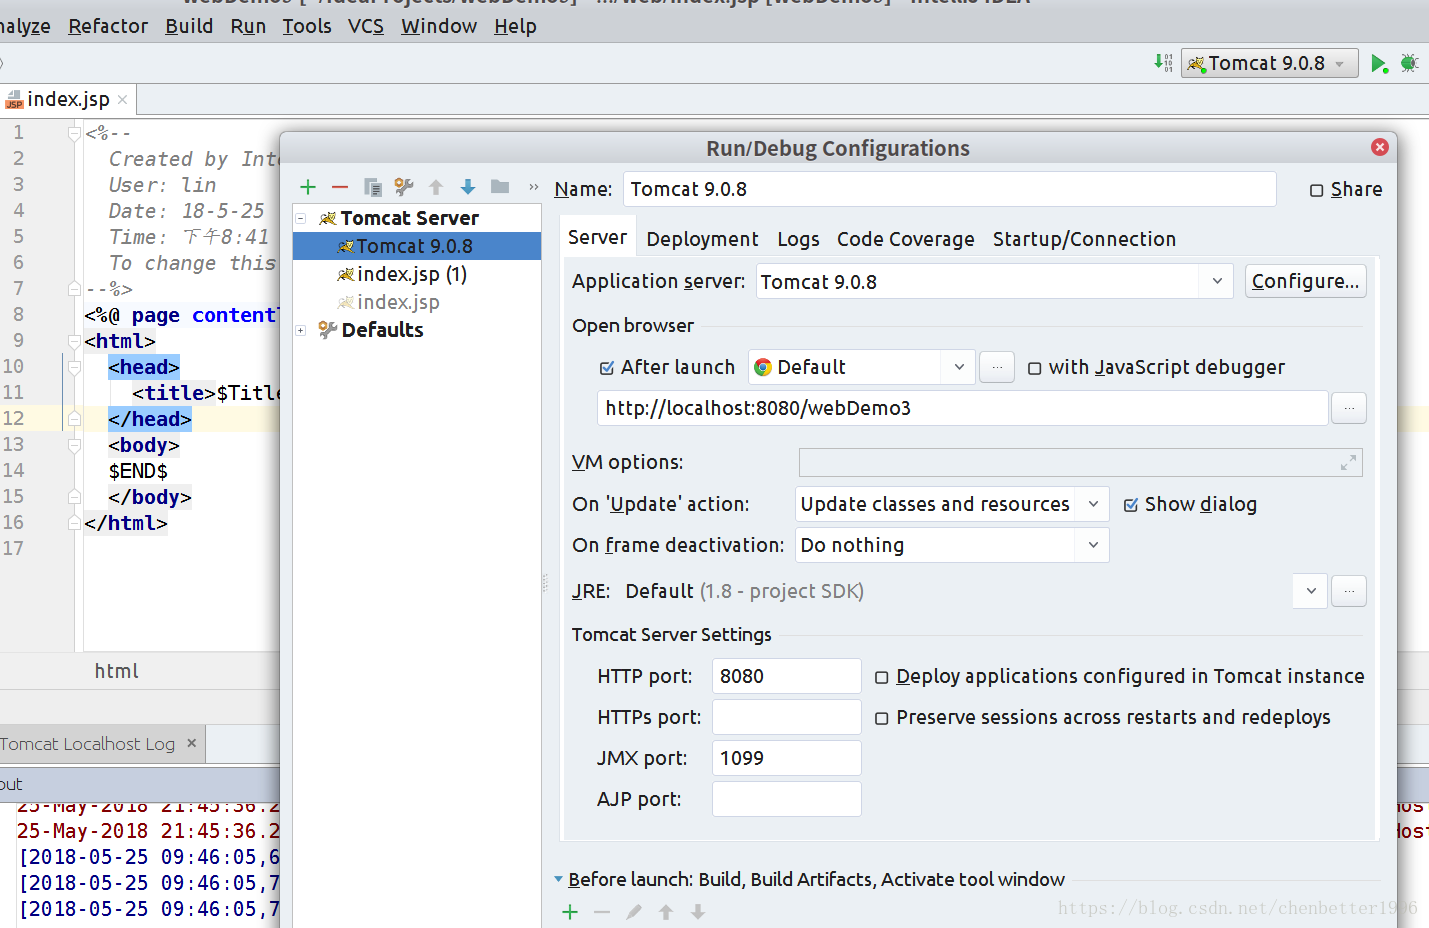Open the JRE dropdown arrow

click(x=1310, y=591)
